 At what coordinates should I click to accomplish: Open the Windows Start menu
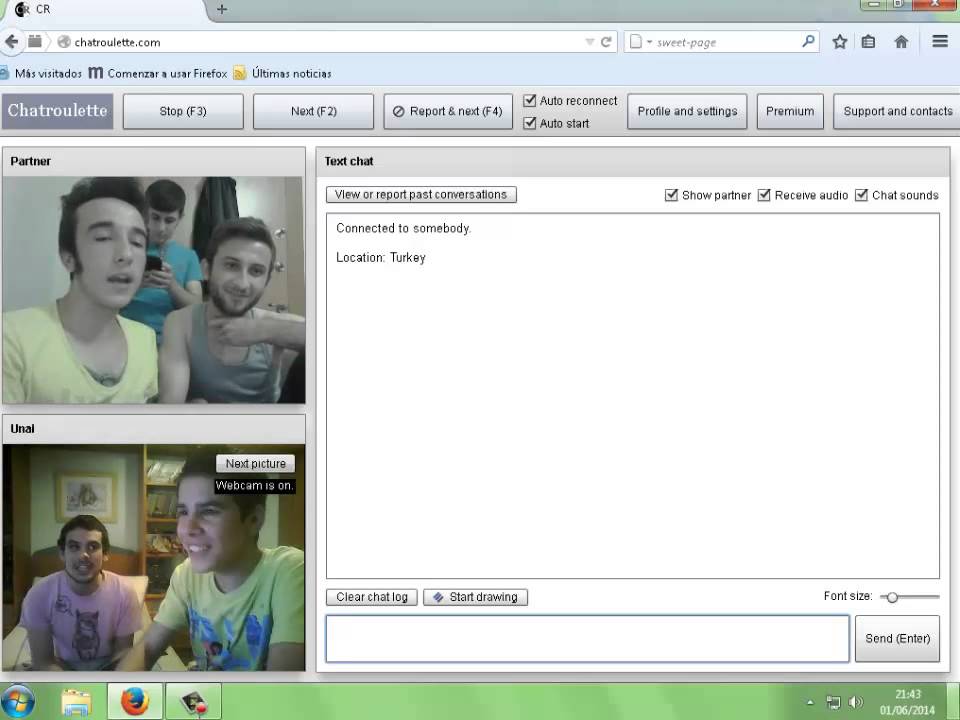click(x=17, y=702)
